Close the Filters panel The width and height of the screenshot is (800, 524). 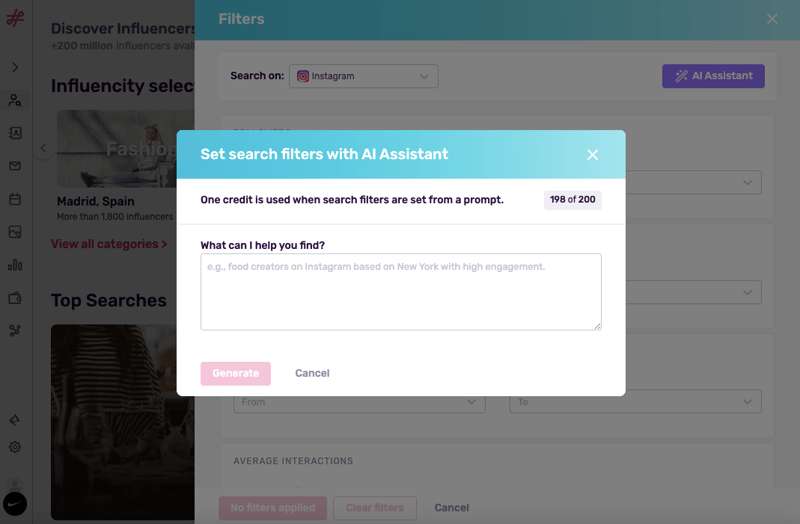click(x=772, y=19)
